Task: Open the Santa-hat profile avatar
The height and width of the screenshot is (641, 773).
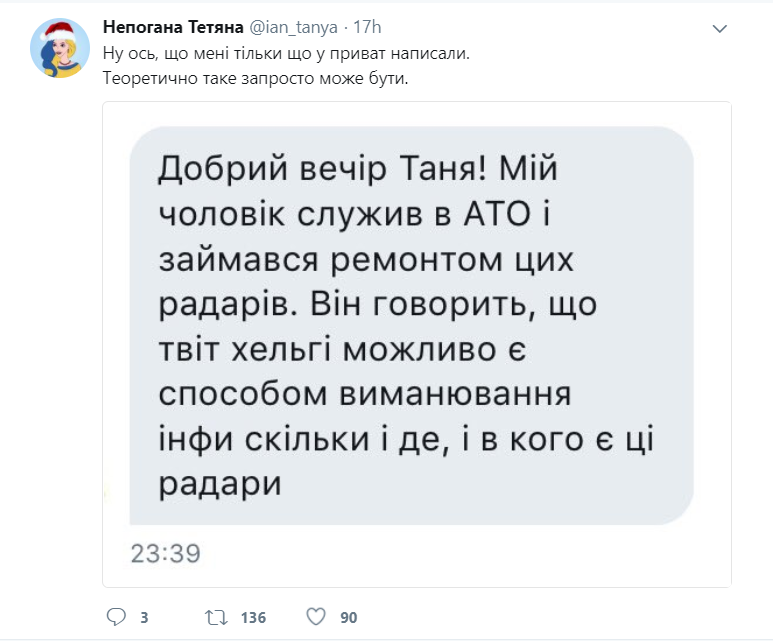Action: coord(60,48)
